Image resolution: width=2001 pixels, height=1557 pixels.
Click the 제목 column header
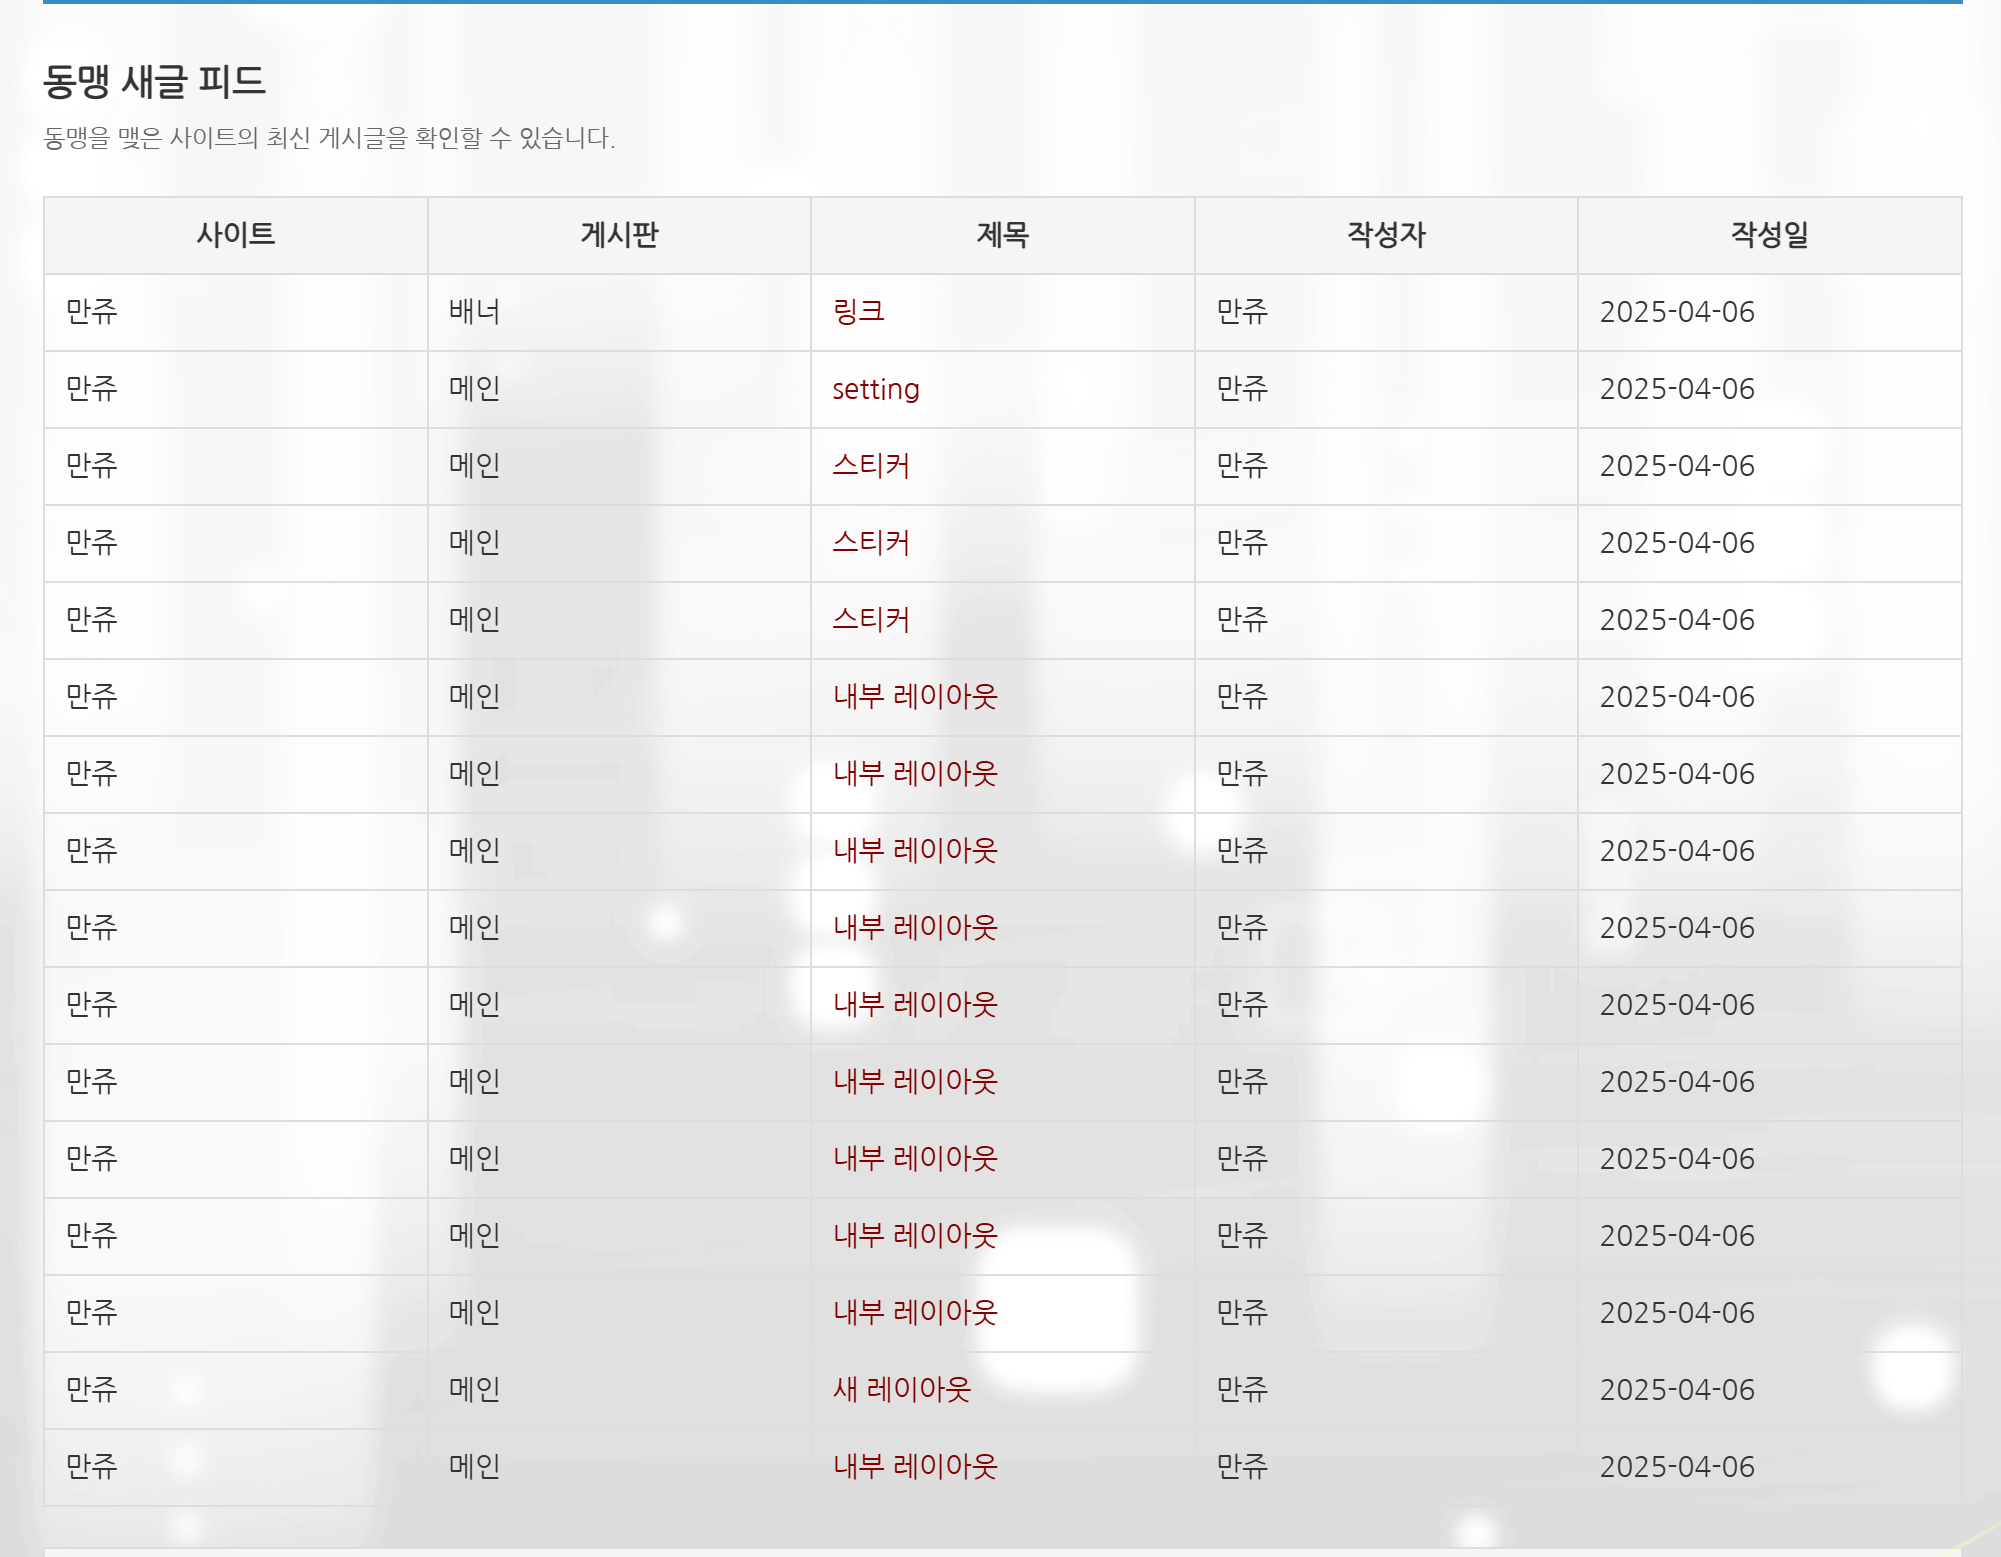[x=1002, y=235]
